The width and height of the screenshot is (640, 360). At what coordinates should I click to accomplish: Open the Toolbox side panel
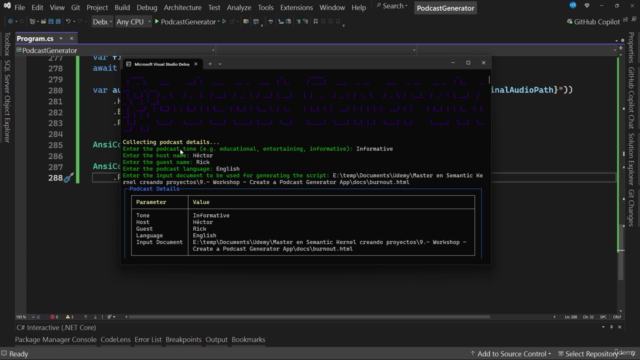(7, 44)
